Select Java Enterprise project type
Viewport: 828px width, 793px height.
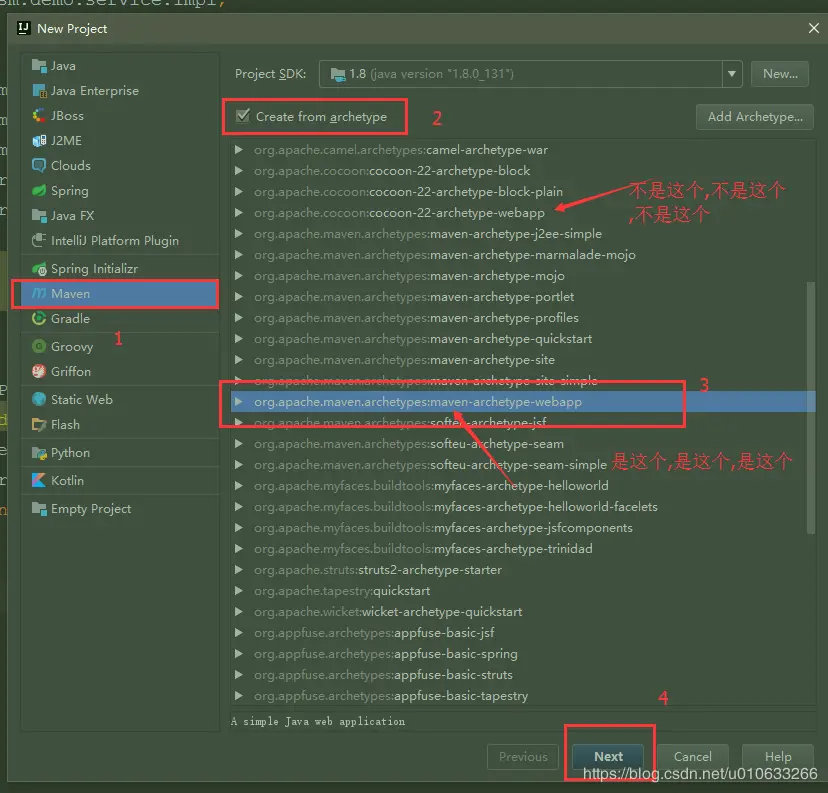pyautogui.click(x=120, y=91)
